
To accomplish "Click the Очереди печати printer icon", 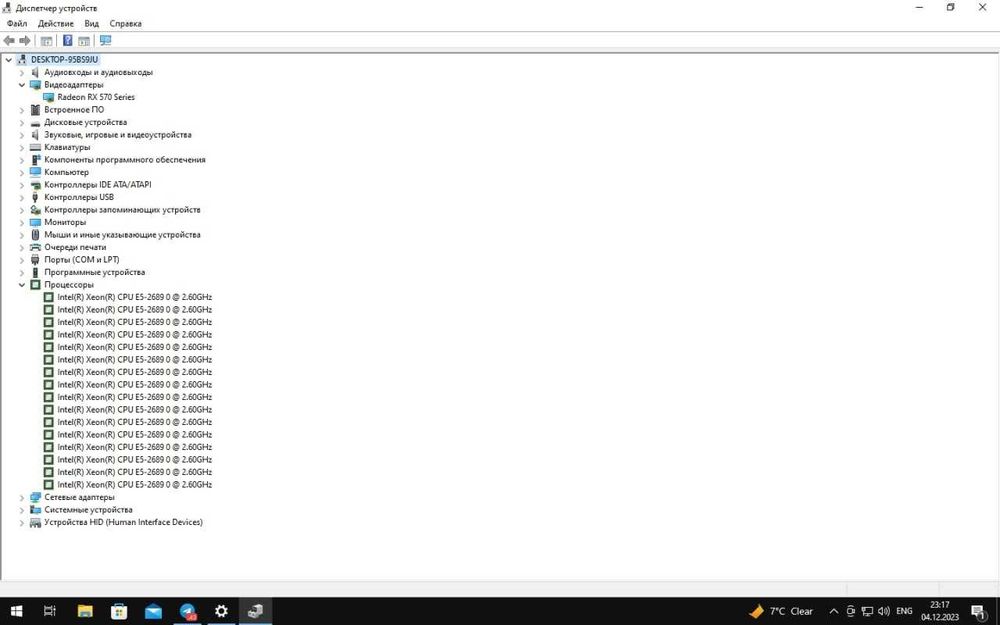I will [x=35, y=247].
